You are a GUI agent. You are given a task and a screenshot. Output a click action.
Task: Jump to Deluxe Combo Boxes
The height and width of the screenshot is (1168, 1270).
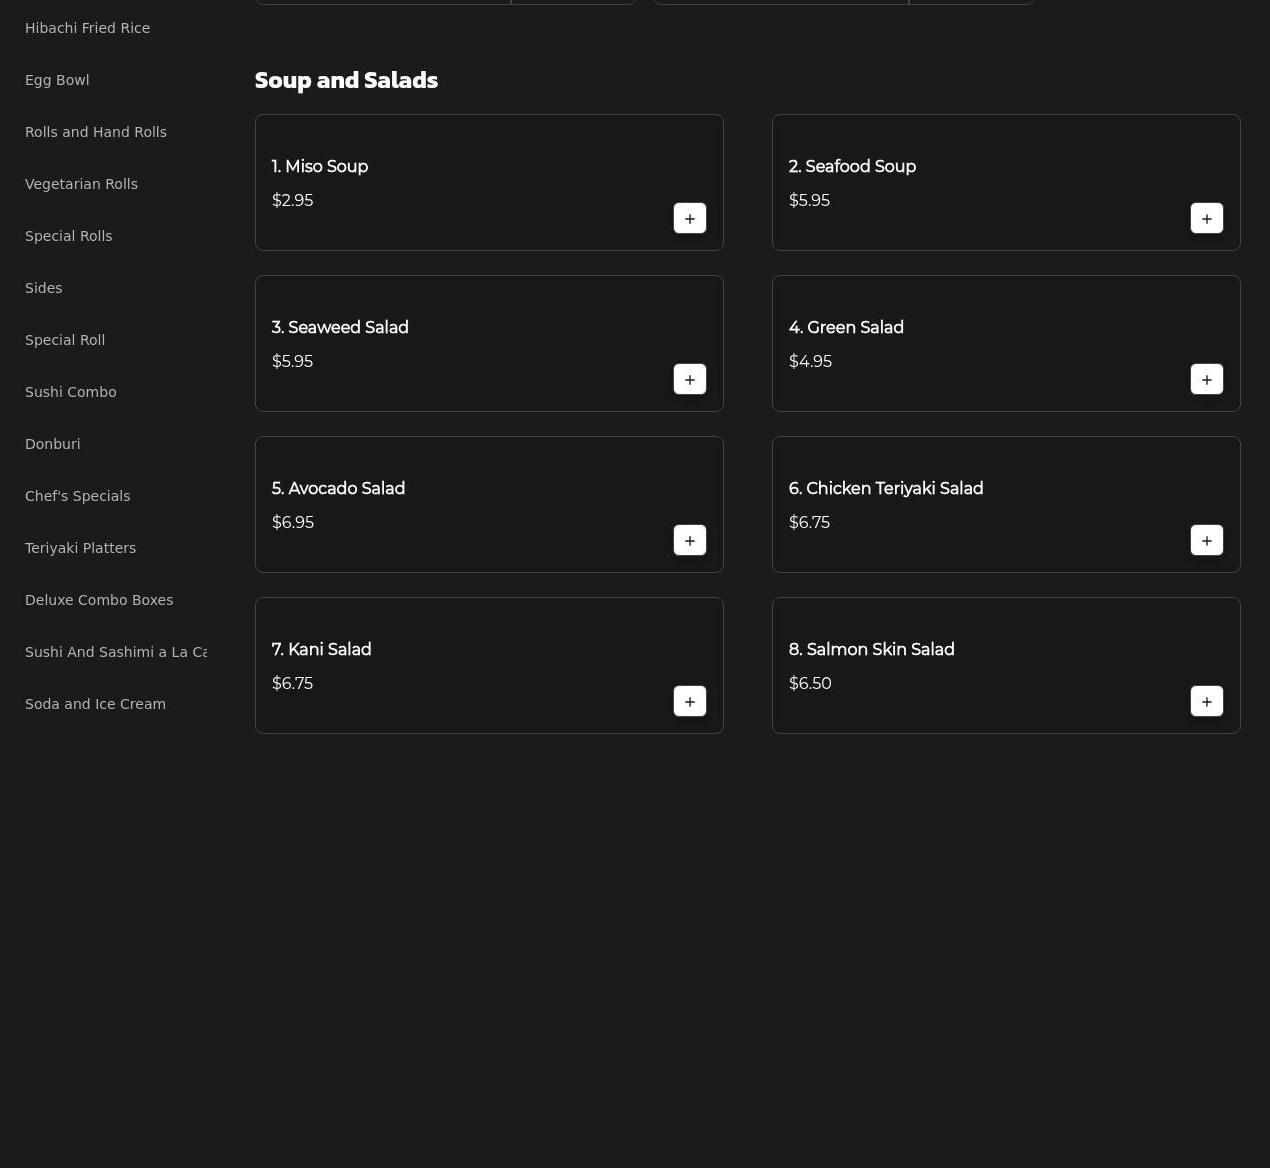[x=99, y=600]
